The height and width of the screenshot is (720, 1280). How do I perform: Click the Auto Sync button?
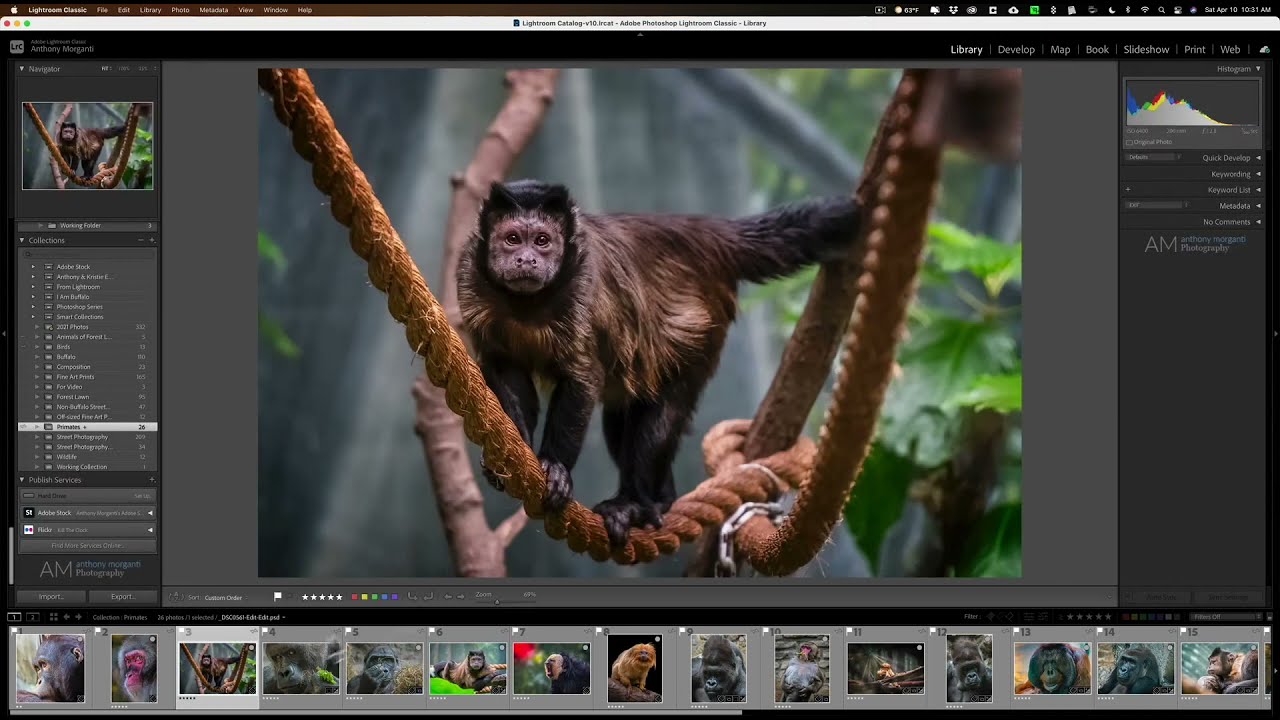tap(1160, 597)
